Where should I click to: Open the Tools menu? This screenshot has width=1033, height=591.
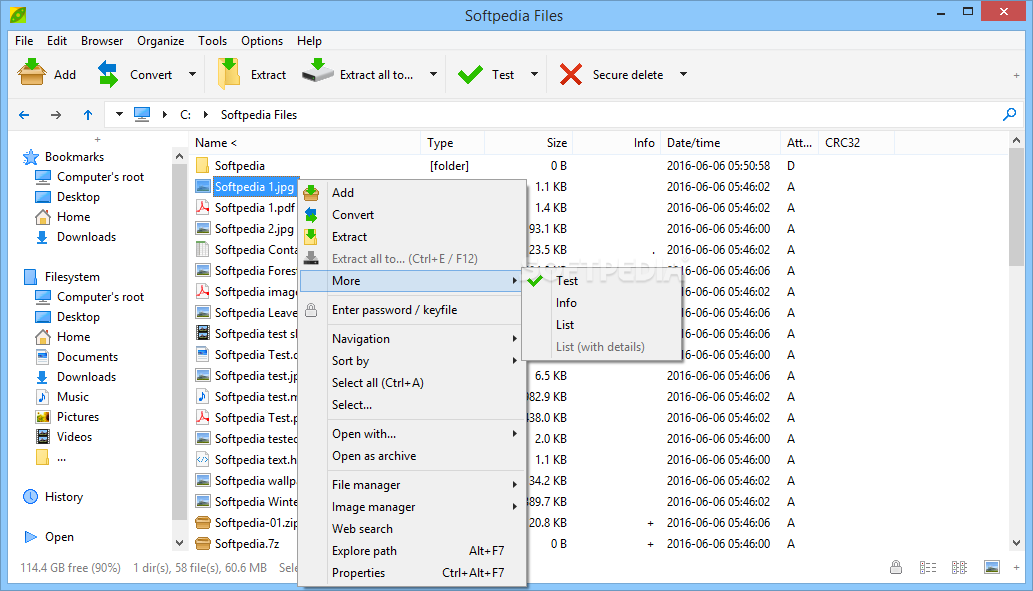point(212,41)
